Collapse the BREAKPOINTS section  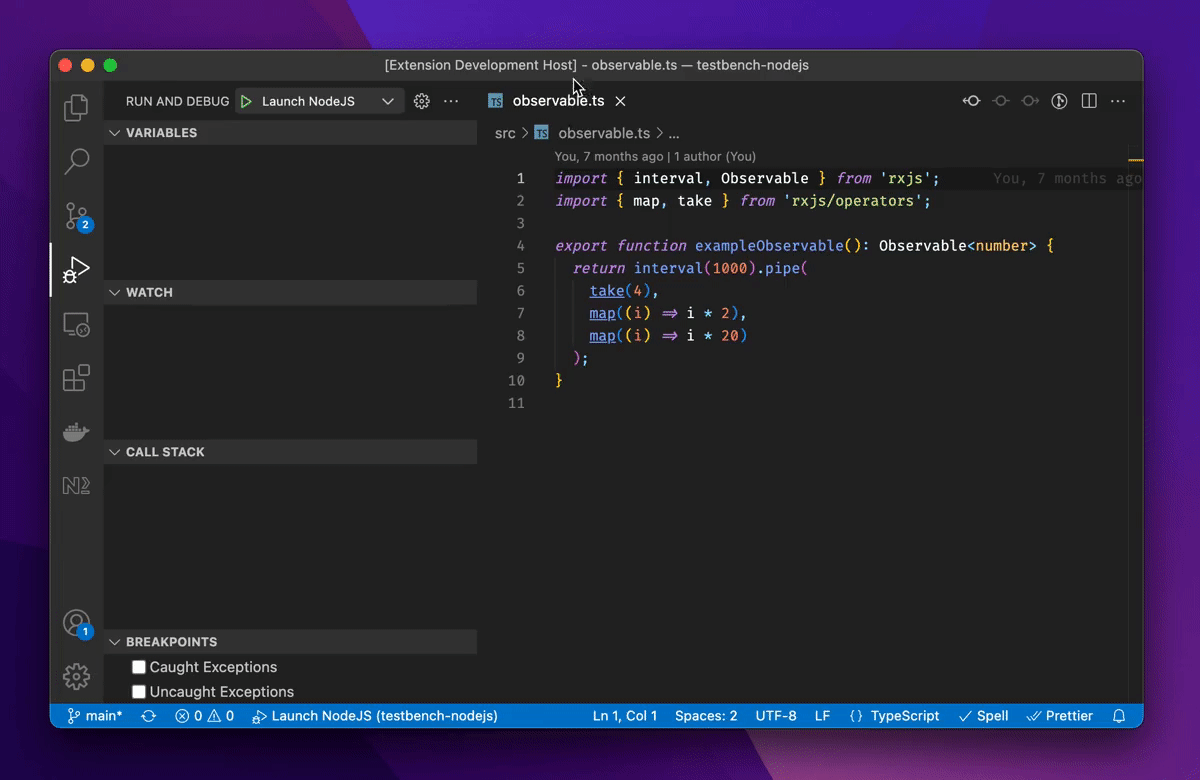click(x=290, y=642)
